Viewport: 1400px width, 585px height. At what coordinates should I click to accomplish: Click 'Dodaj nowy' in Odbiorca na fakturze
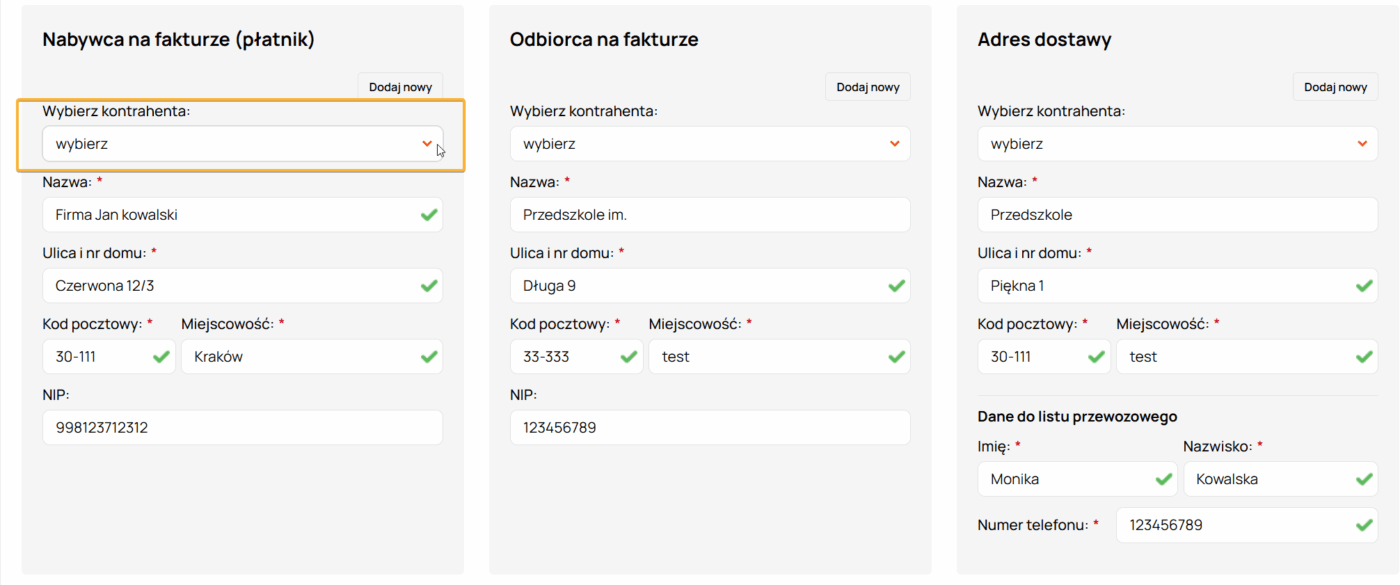(x=868, y=87)
